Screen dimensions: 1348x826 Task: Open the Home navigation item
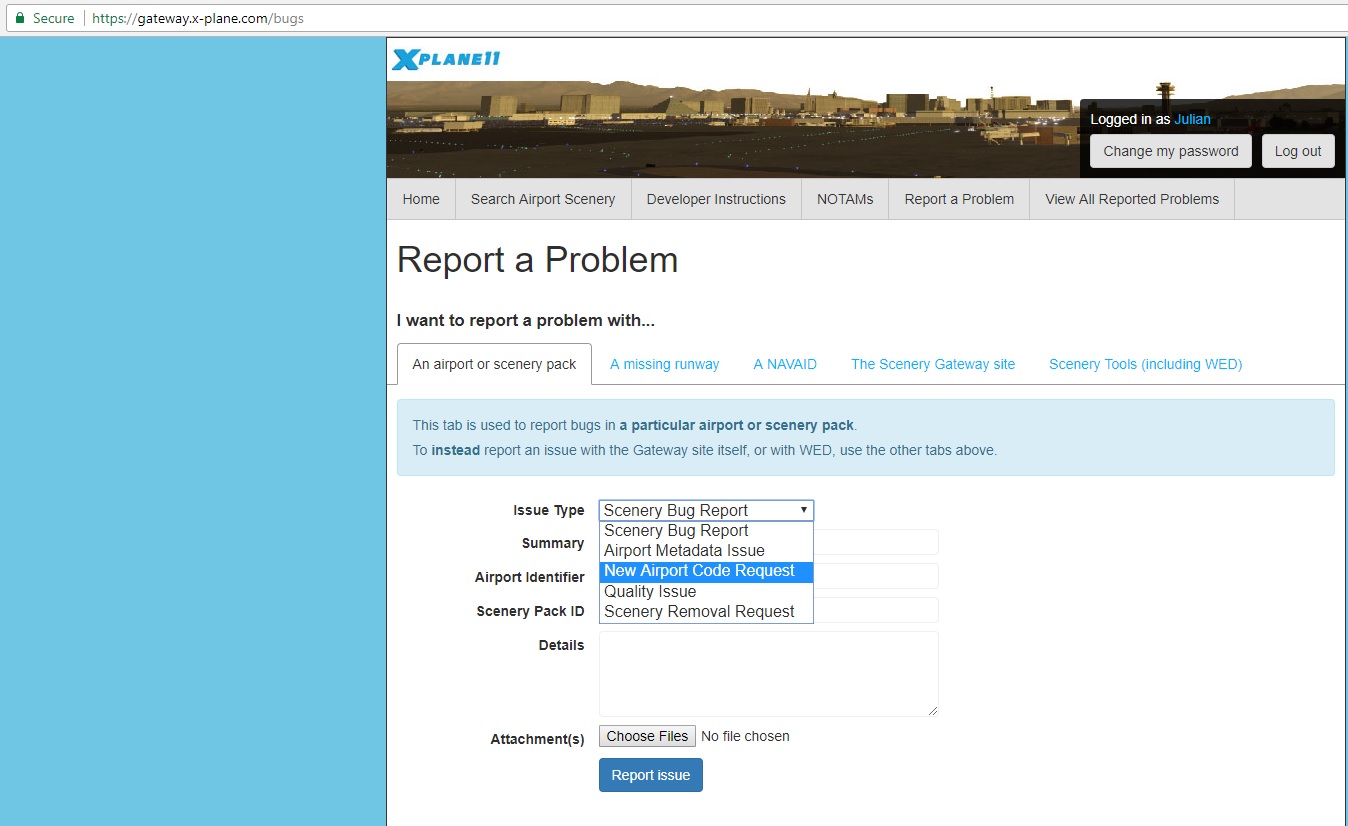(421, 199)
